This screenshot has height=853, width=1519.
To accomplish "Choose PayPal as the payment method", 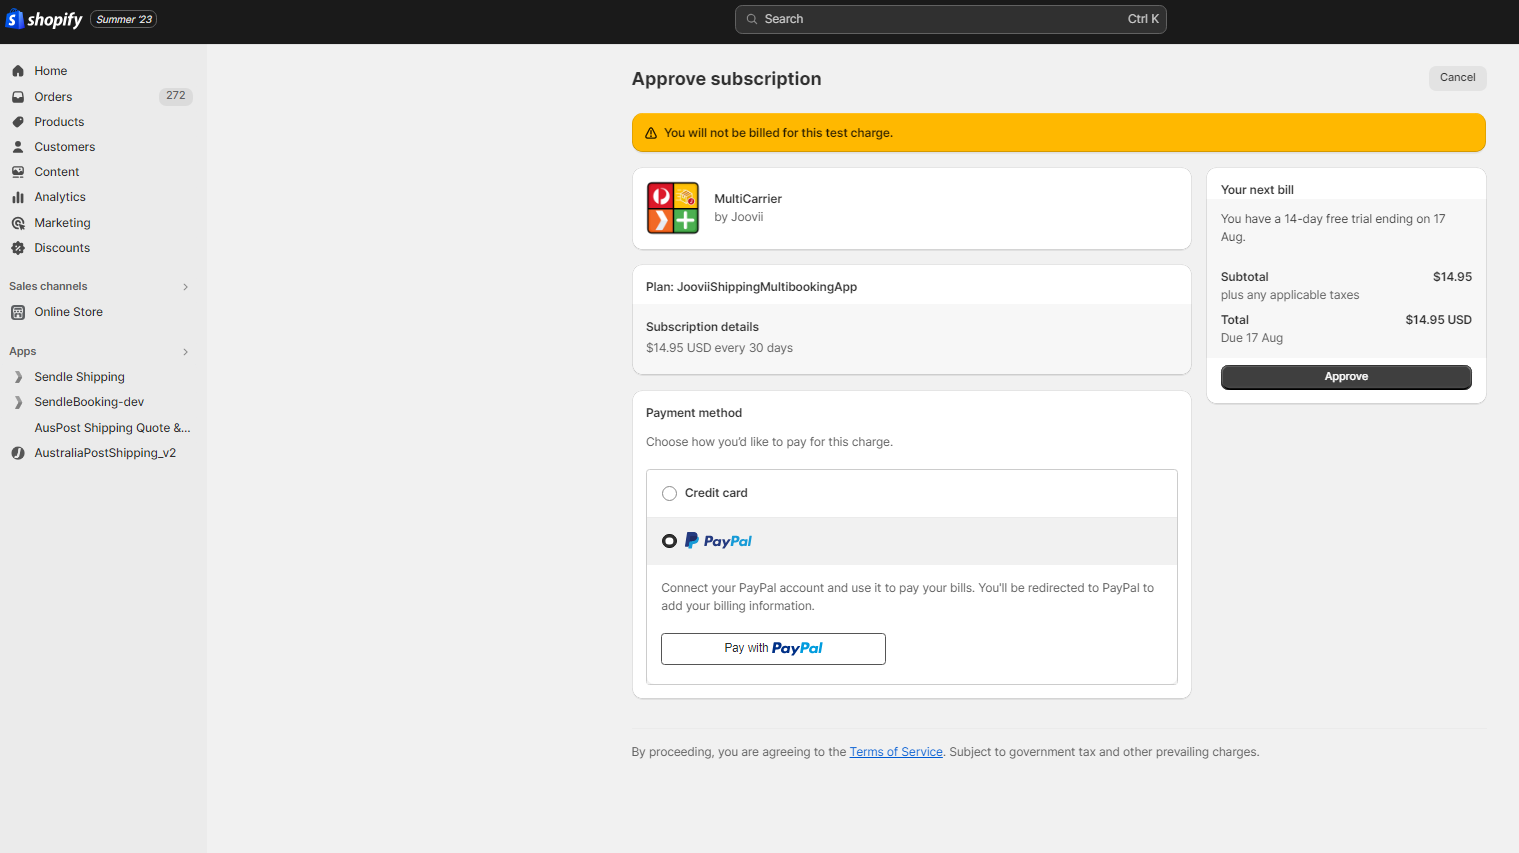I will 669,540.
